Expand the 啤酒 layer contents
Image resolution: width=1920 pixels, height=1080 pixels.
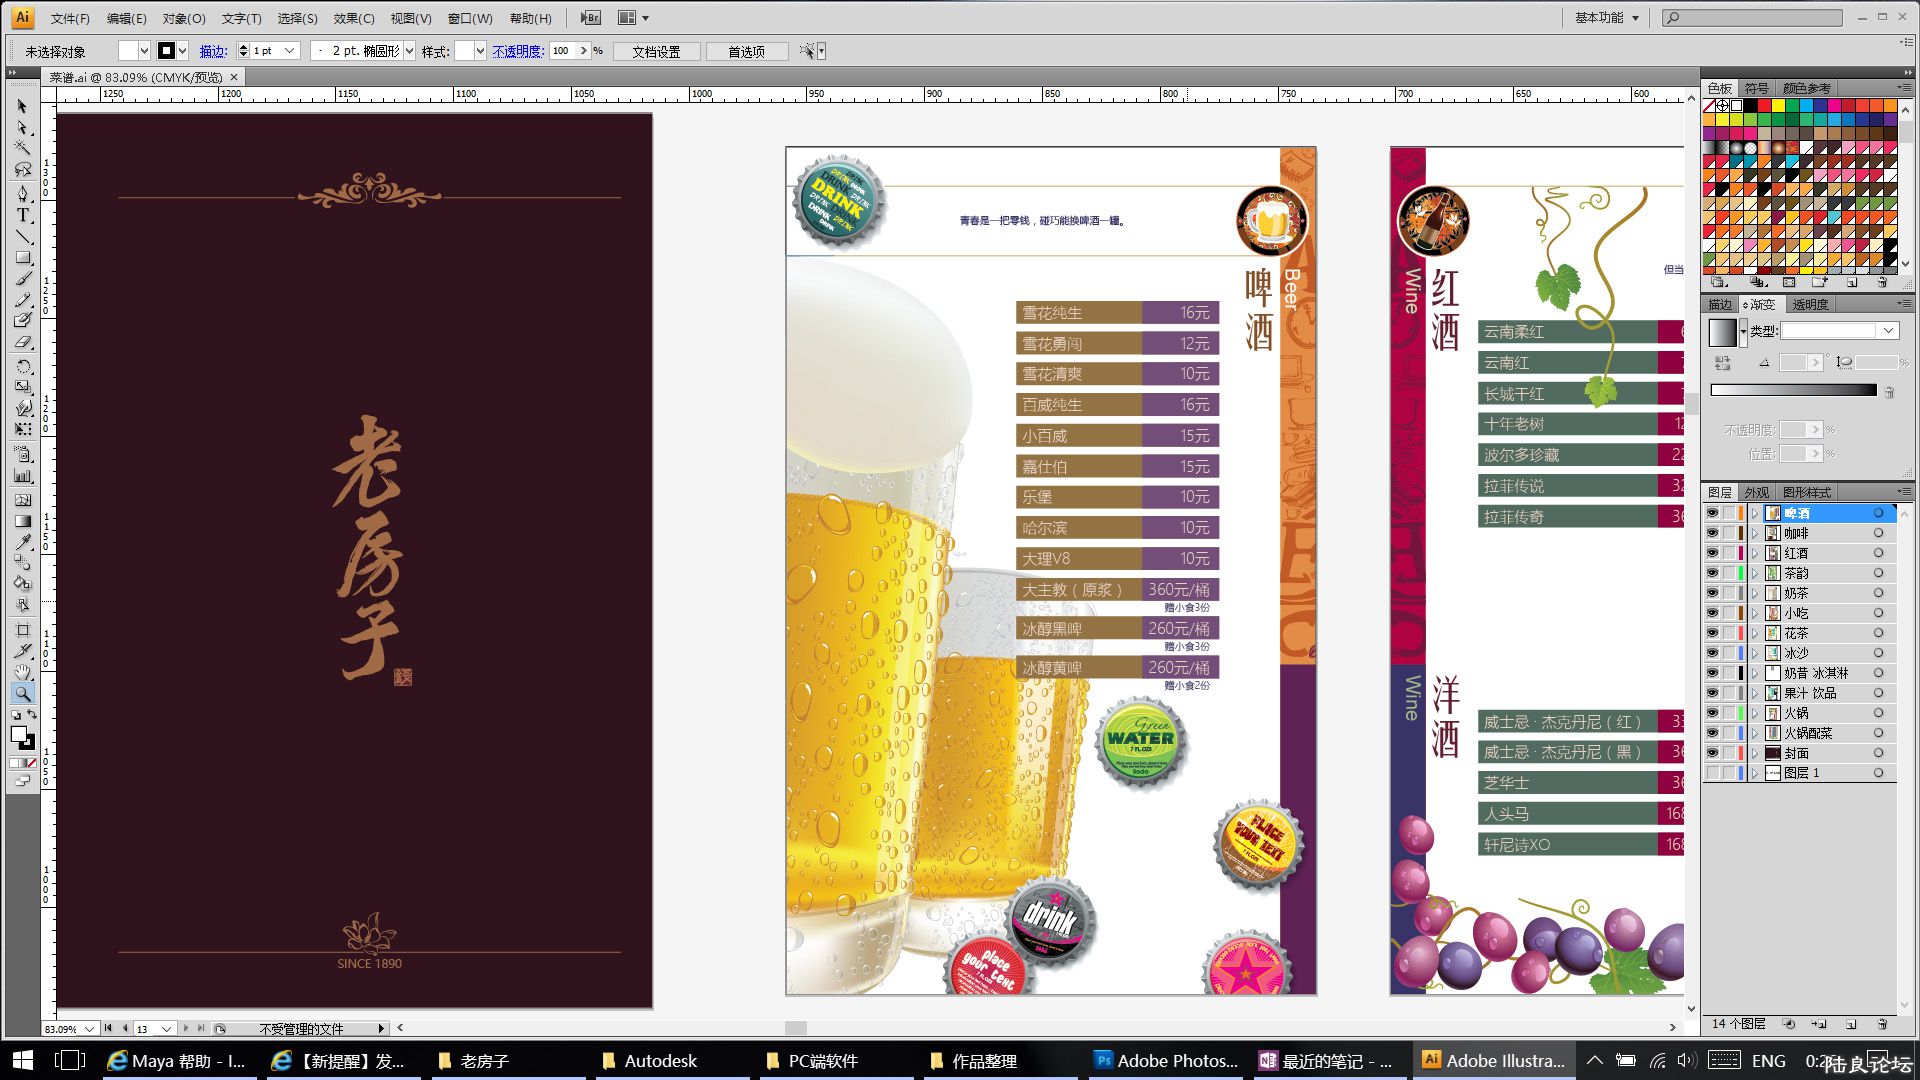[1754, 513]
